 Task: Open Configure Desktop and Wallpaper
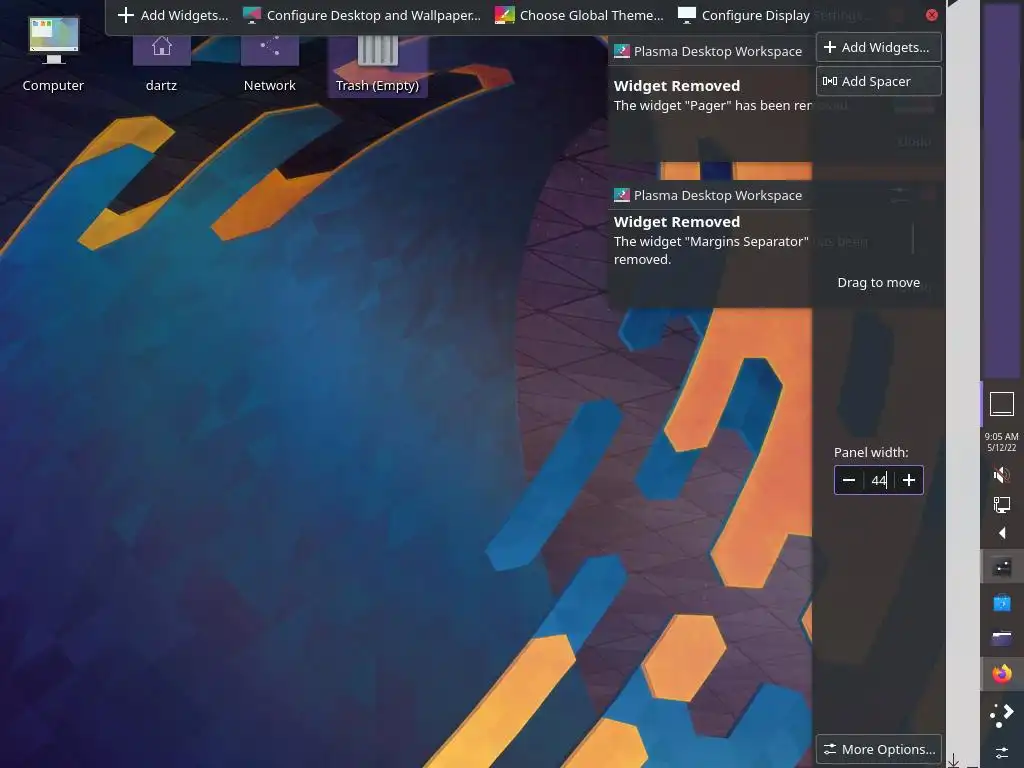(x=361, y=15)
